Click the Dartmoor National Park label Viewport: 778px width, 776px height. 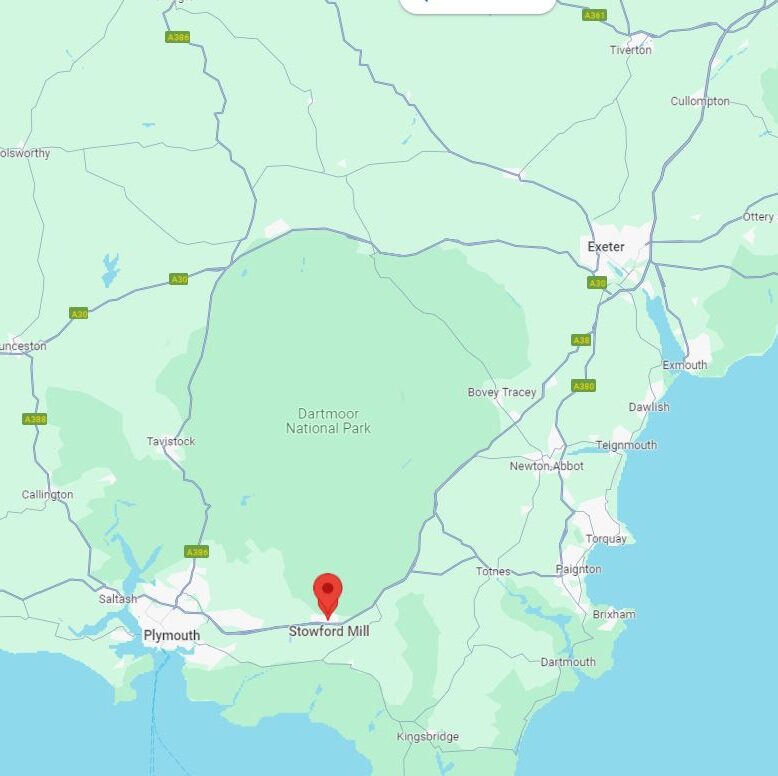[328, 421]
